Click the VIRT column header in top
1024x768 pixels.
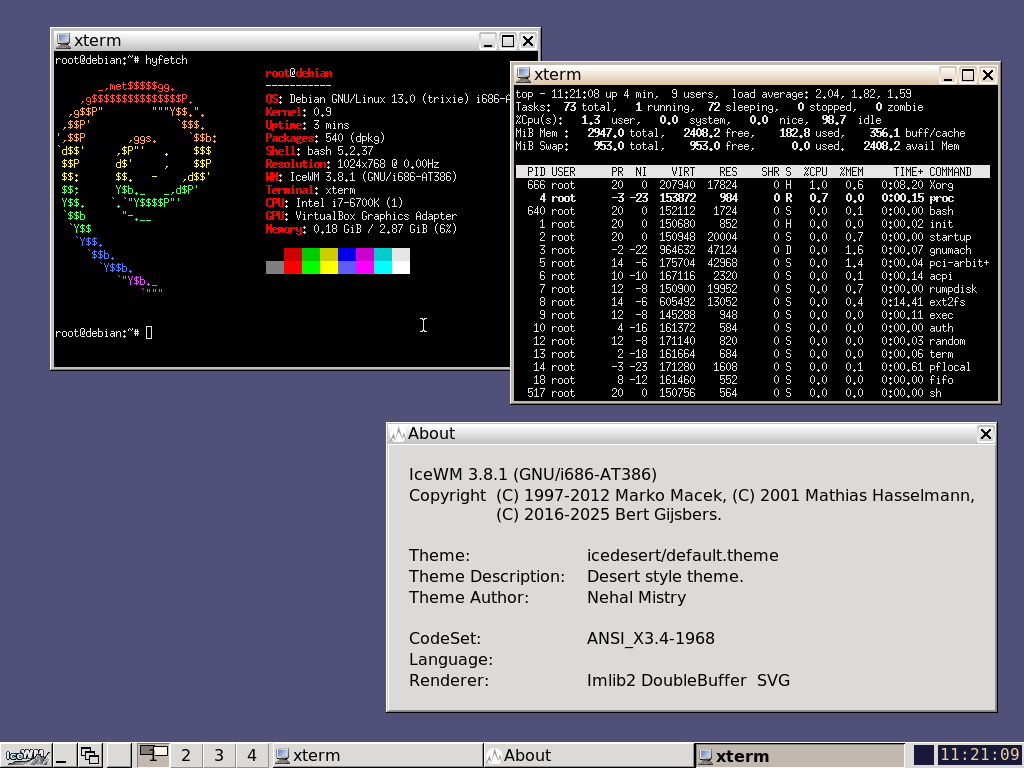(683, 172)
